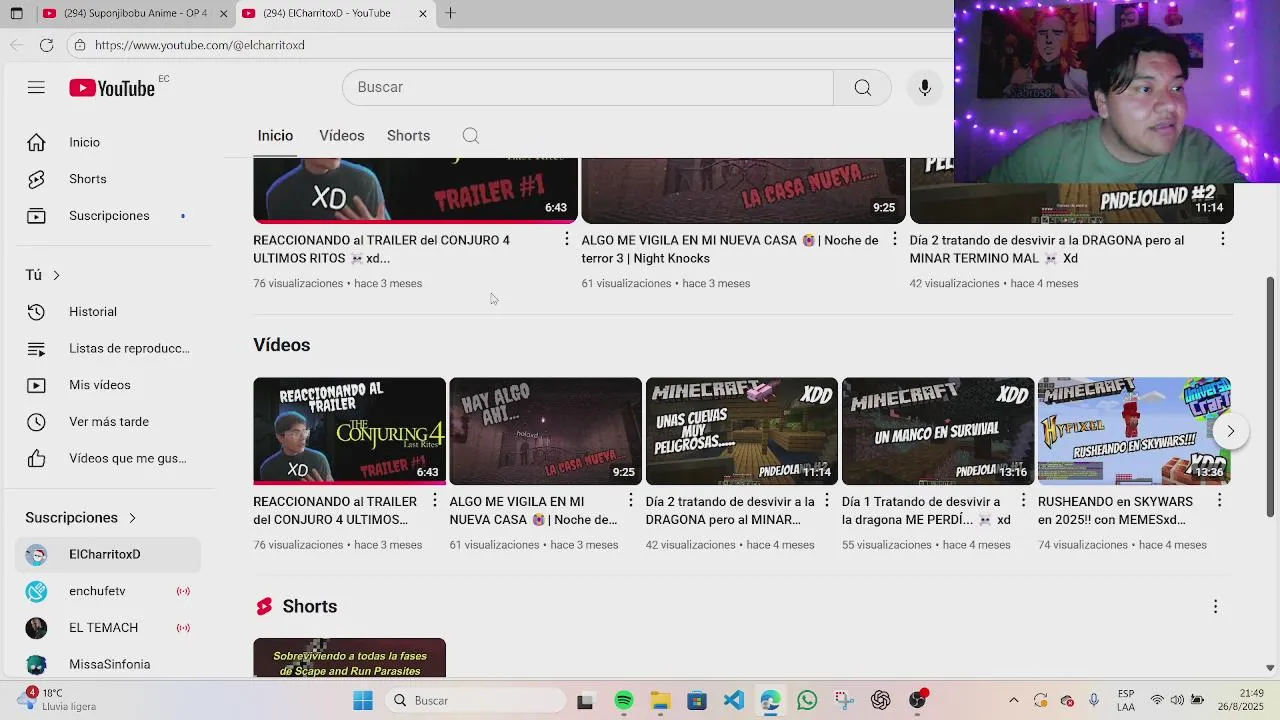The width and height of the screenshot is (1280, 720).
Task: Open enchufetv subscription channel
Action: (x=108, y=591)
